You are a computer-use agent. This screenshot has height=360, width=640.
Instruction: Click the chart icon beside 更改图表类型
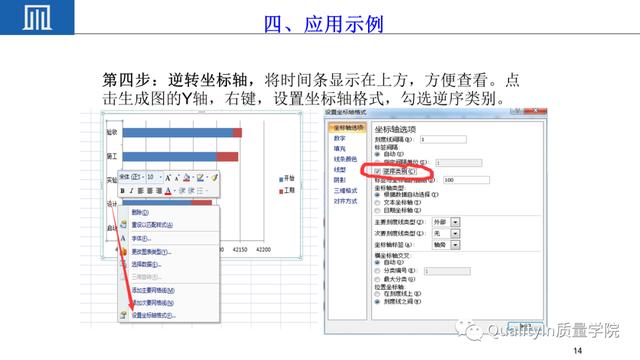point(123,251)
